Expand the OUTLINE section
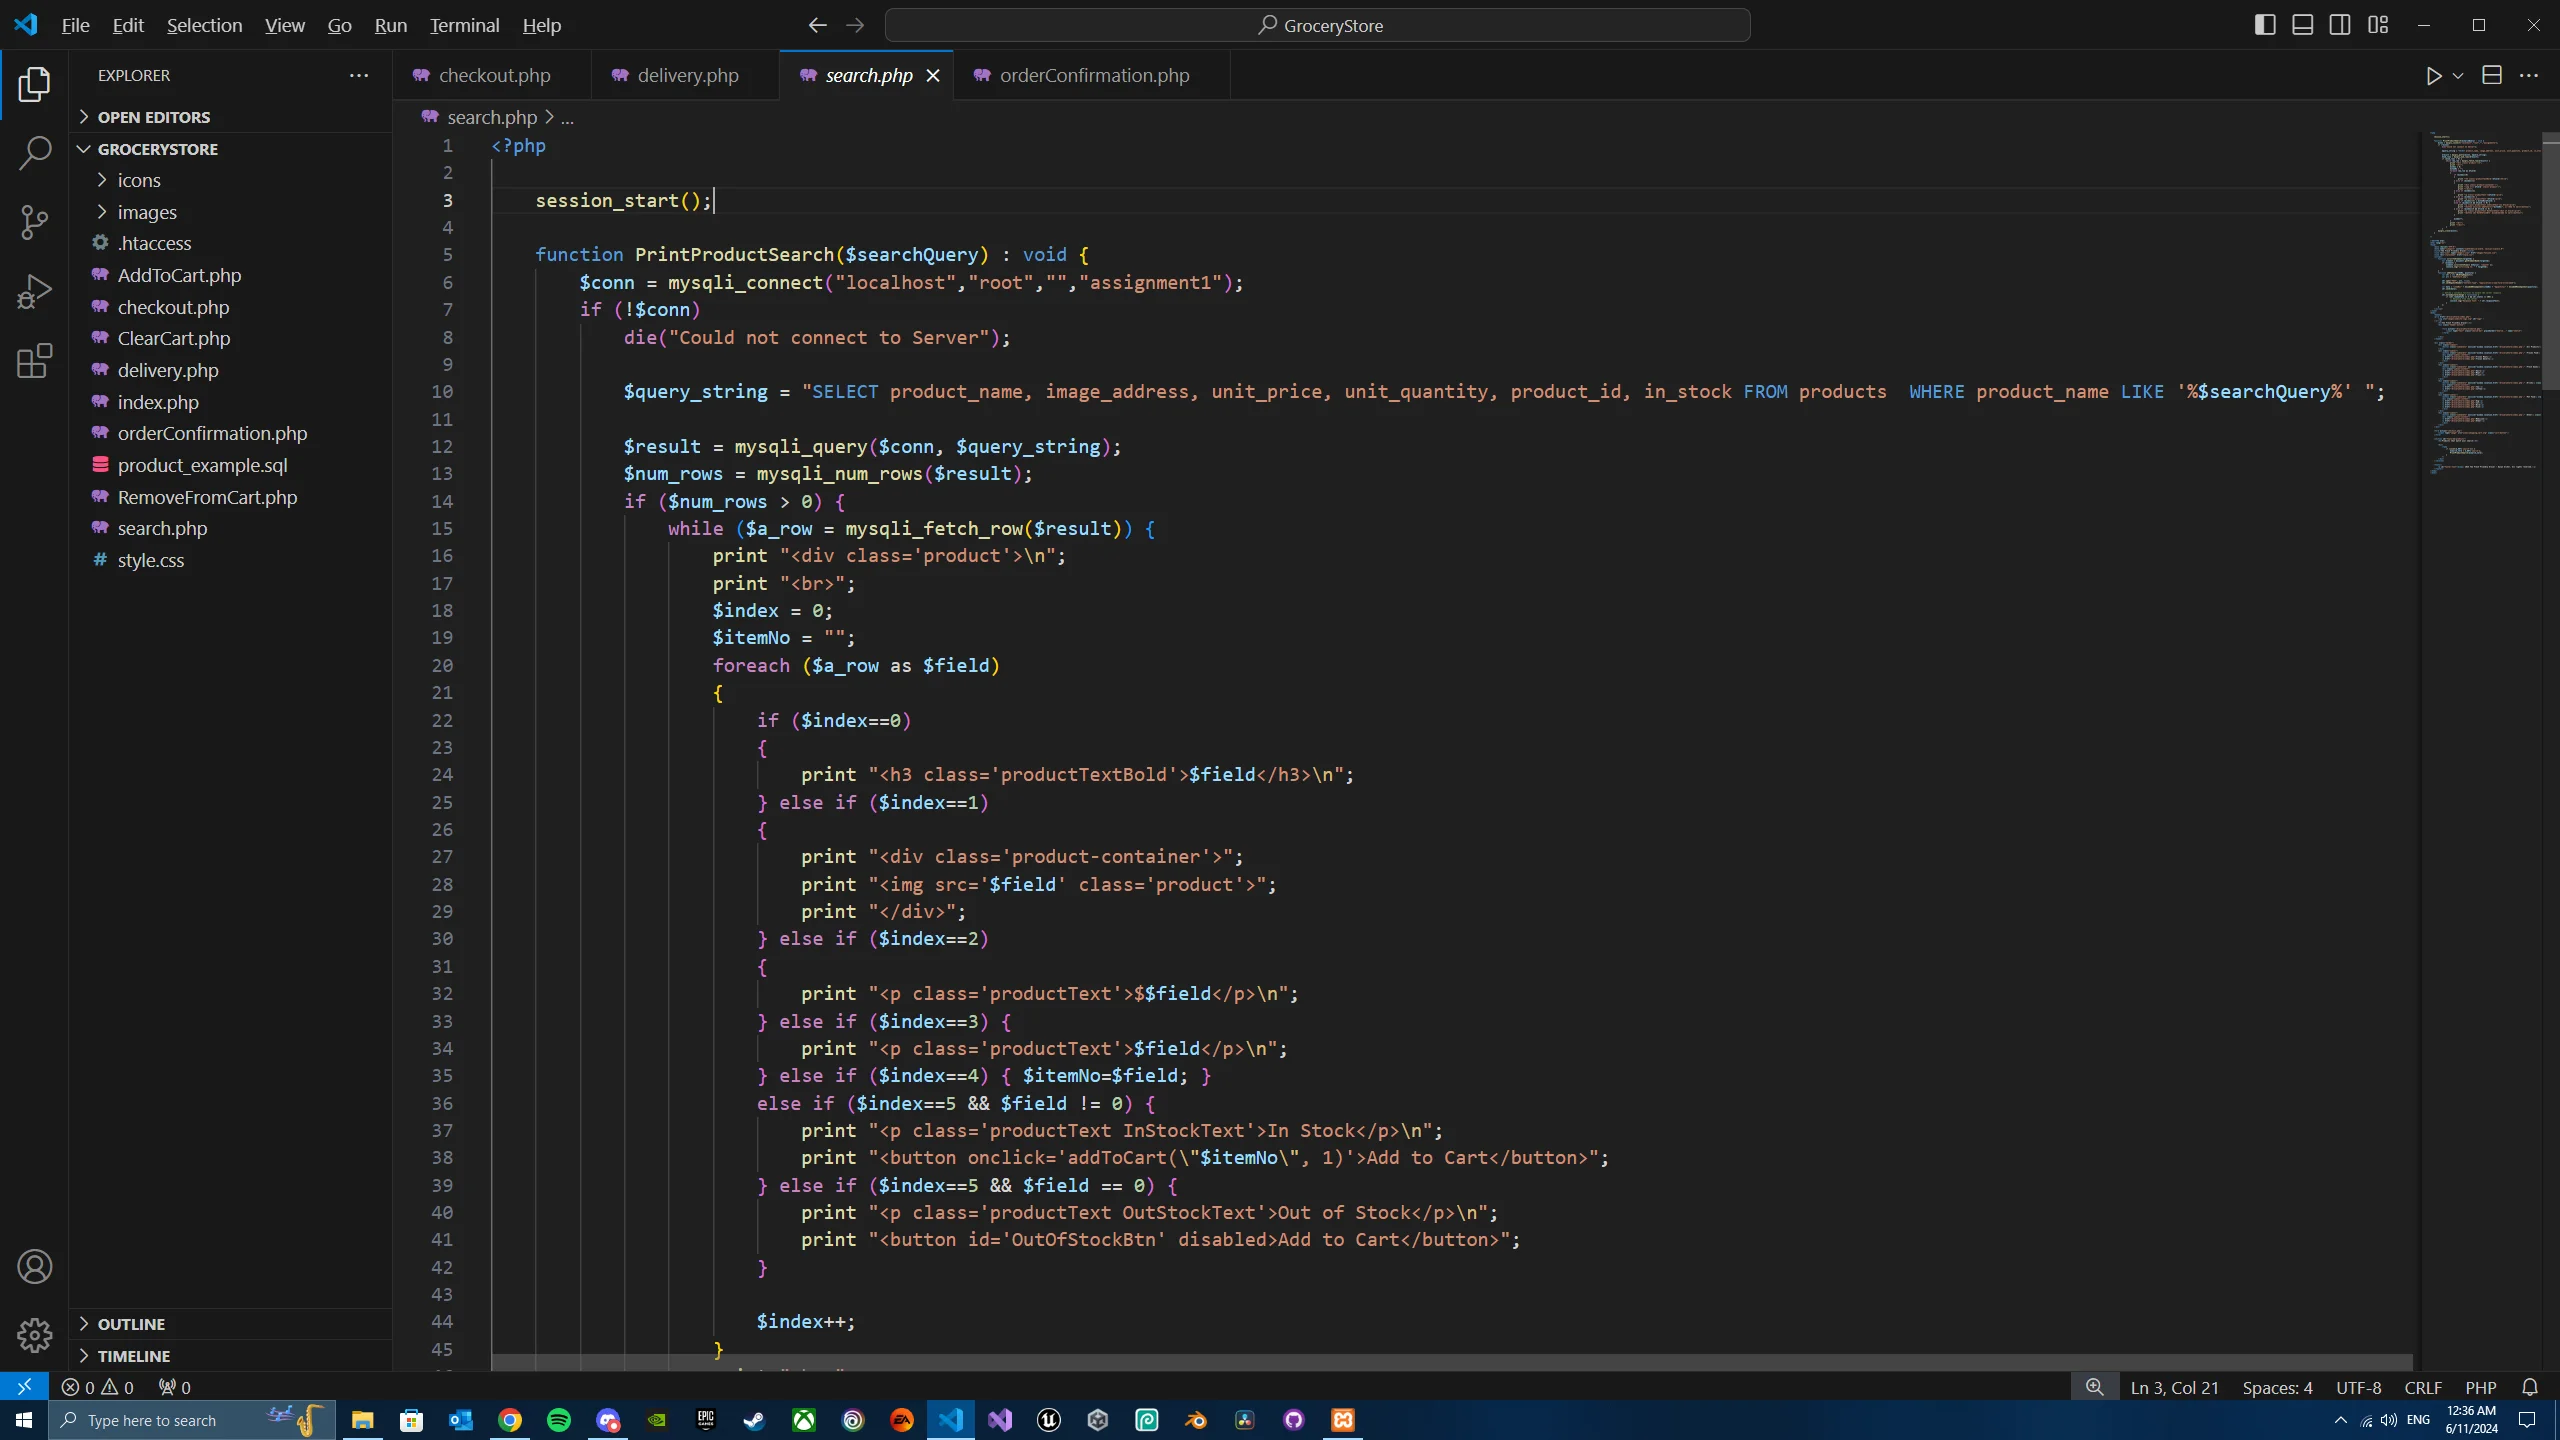2560x1440 pixels. pyautogui.click(x=131, y=1324)
